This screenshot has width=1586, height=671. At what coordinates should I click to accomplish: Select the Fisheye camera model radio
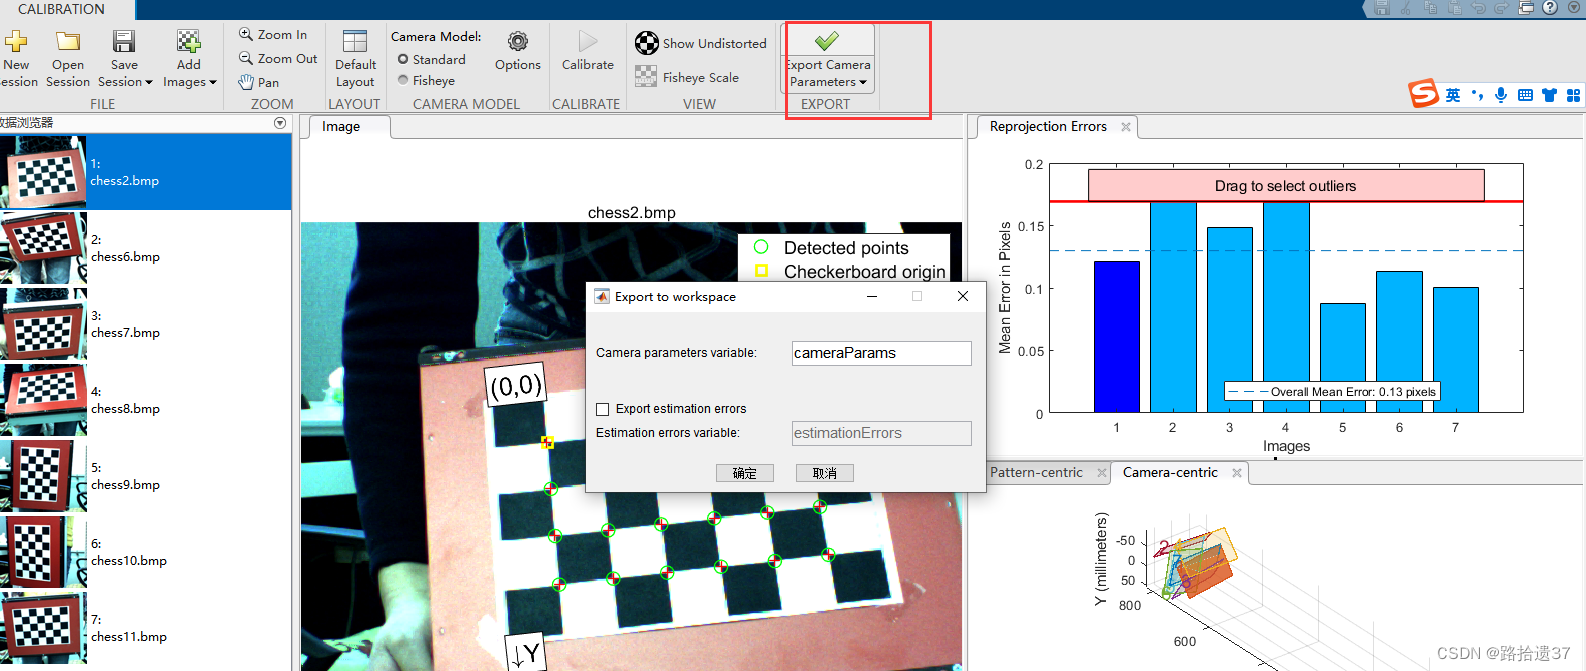(x=403, y=80)
